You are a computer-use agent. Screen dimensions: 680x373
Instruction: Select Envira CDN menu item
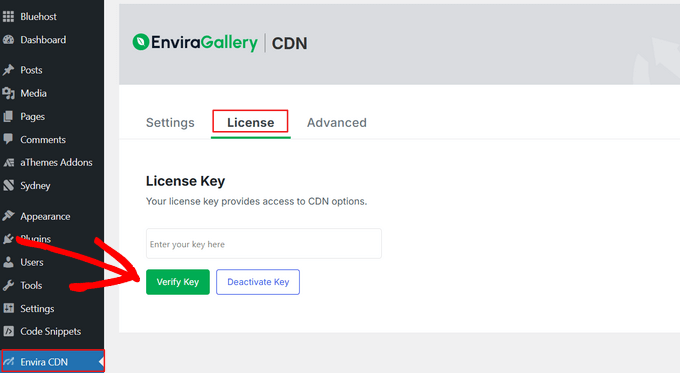52,361
